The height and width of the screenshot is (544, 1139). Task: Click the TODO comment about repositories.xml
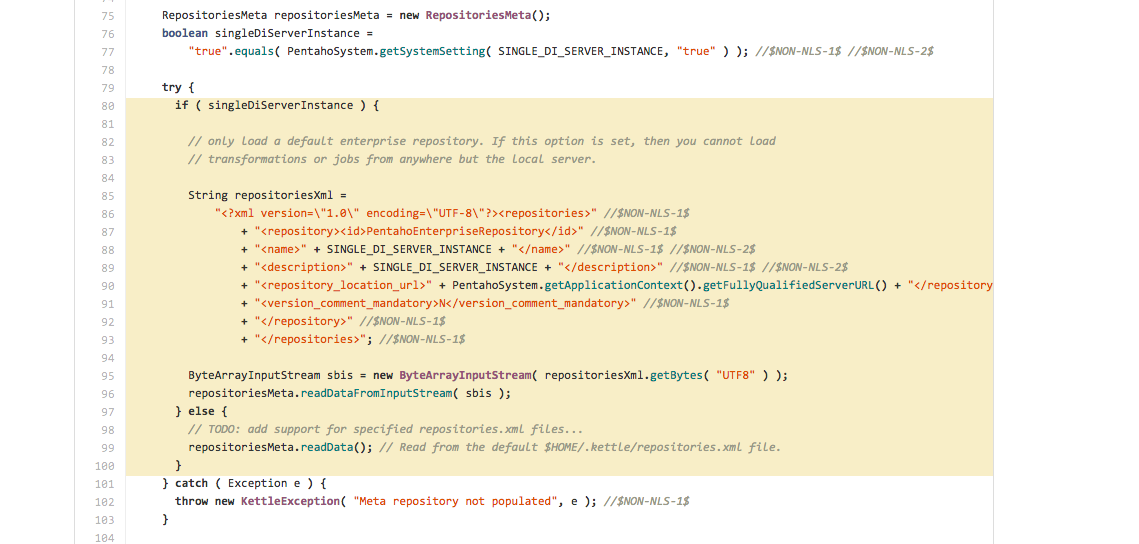tap(386, 429)
